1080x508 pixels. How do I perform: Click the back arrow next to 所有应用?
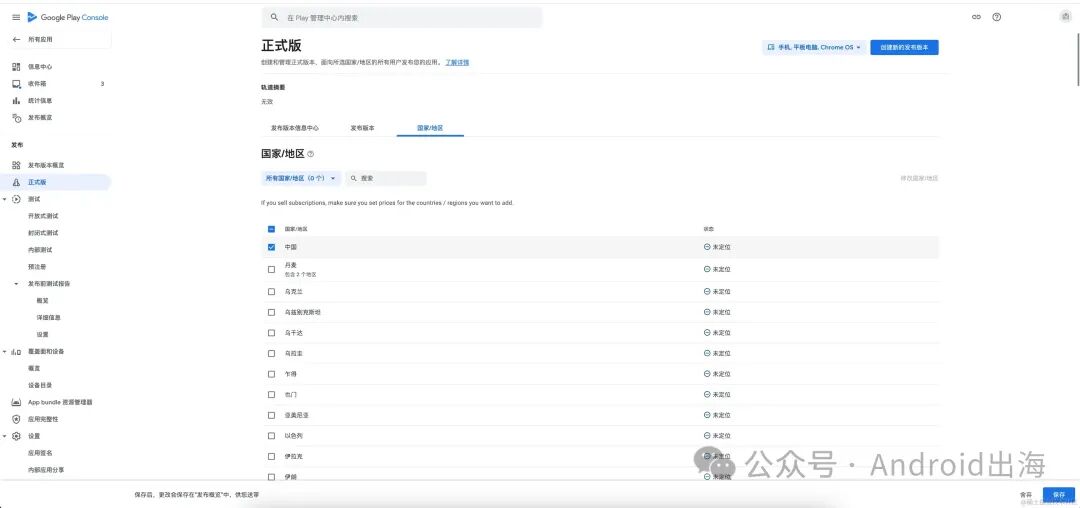tap(17, 39)
